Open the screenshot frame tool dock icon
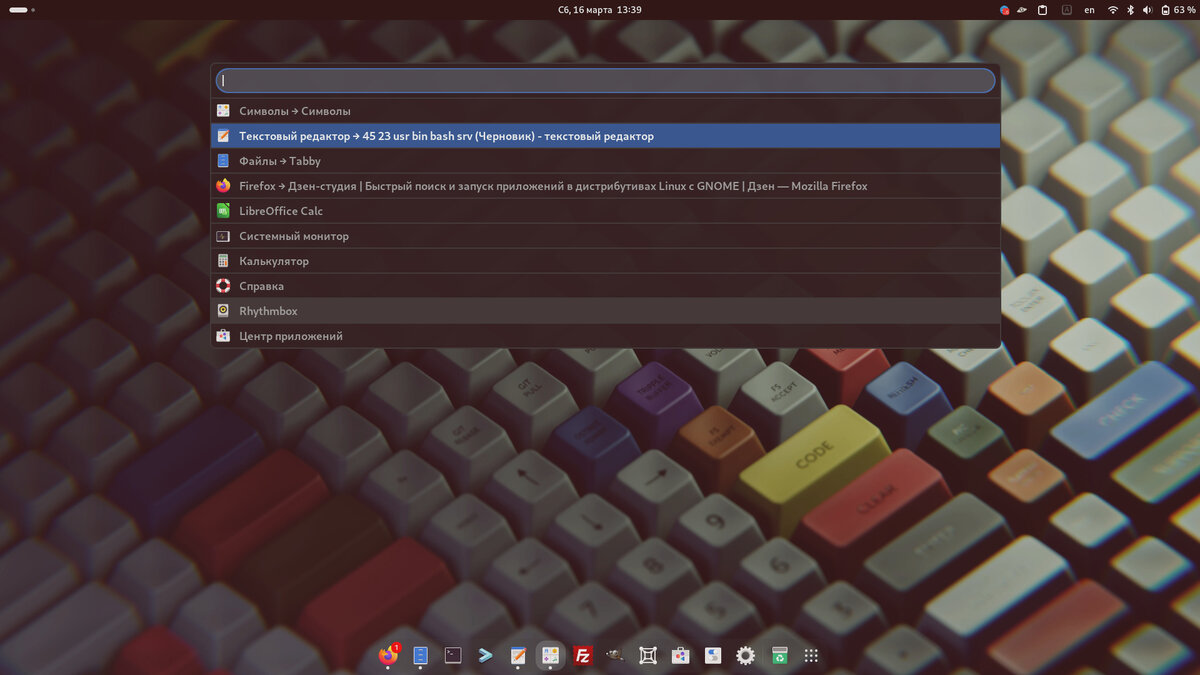The image size is (1200, 675). (x=648, y=656)
